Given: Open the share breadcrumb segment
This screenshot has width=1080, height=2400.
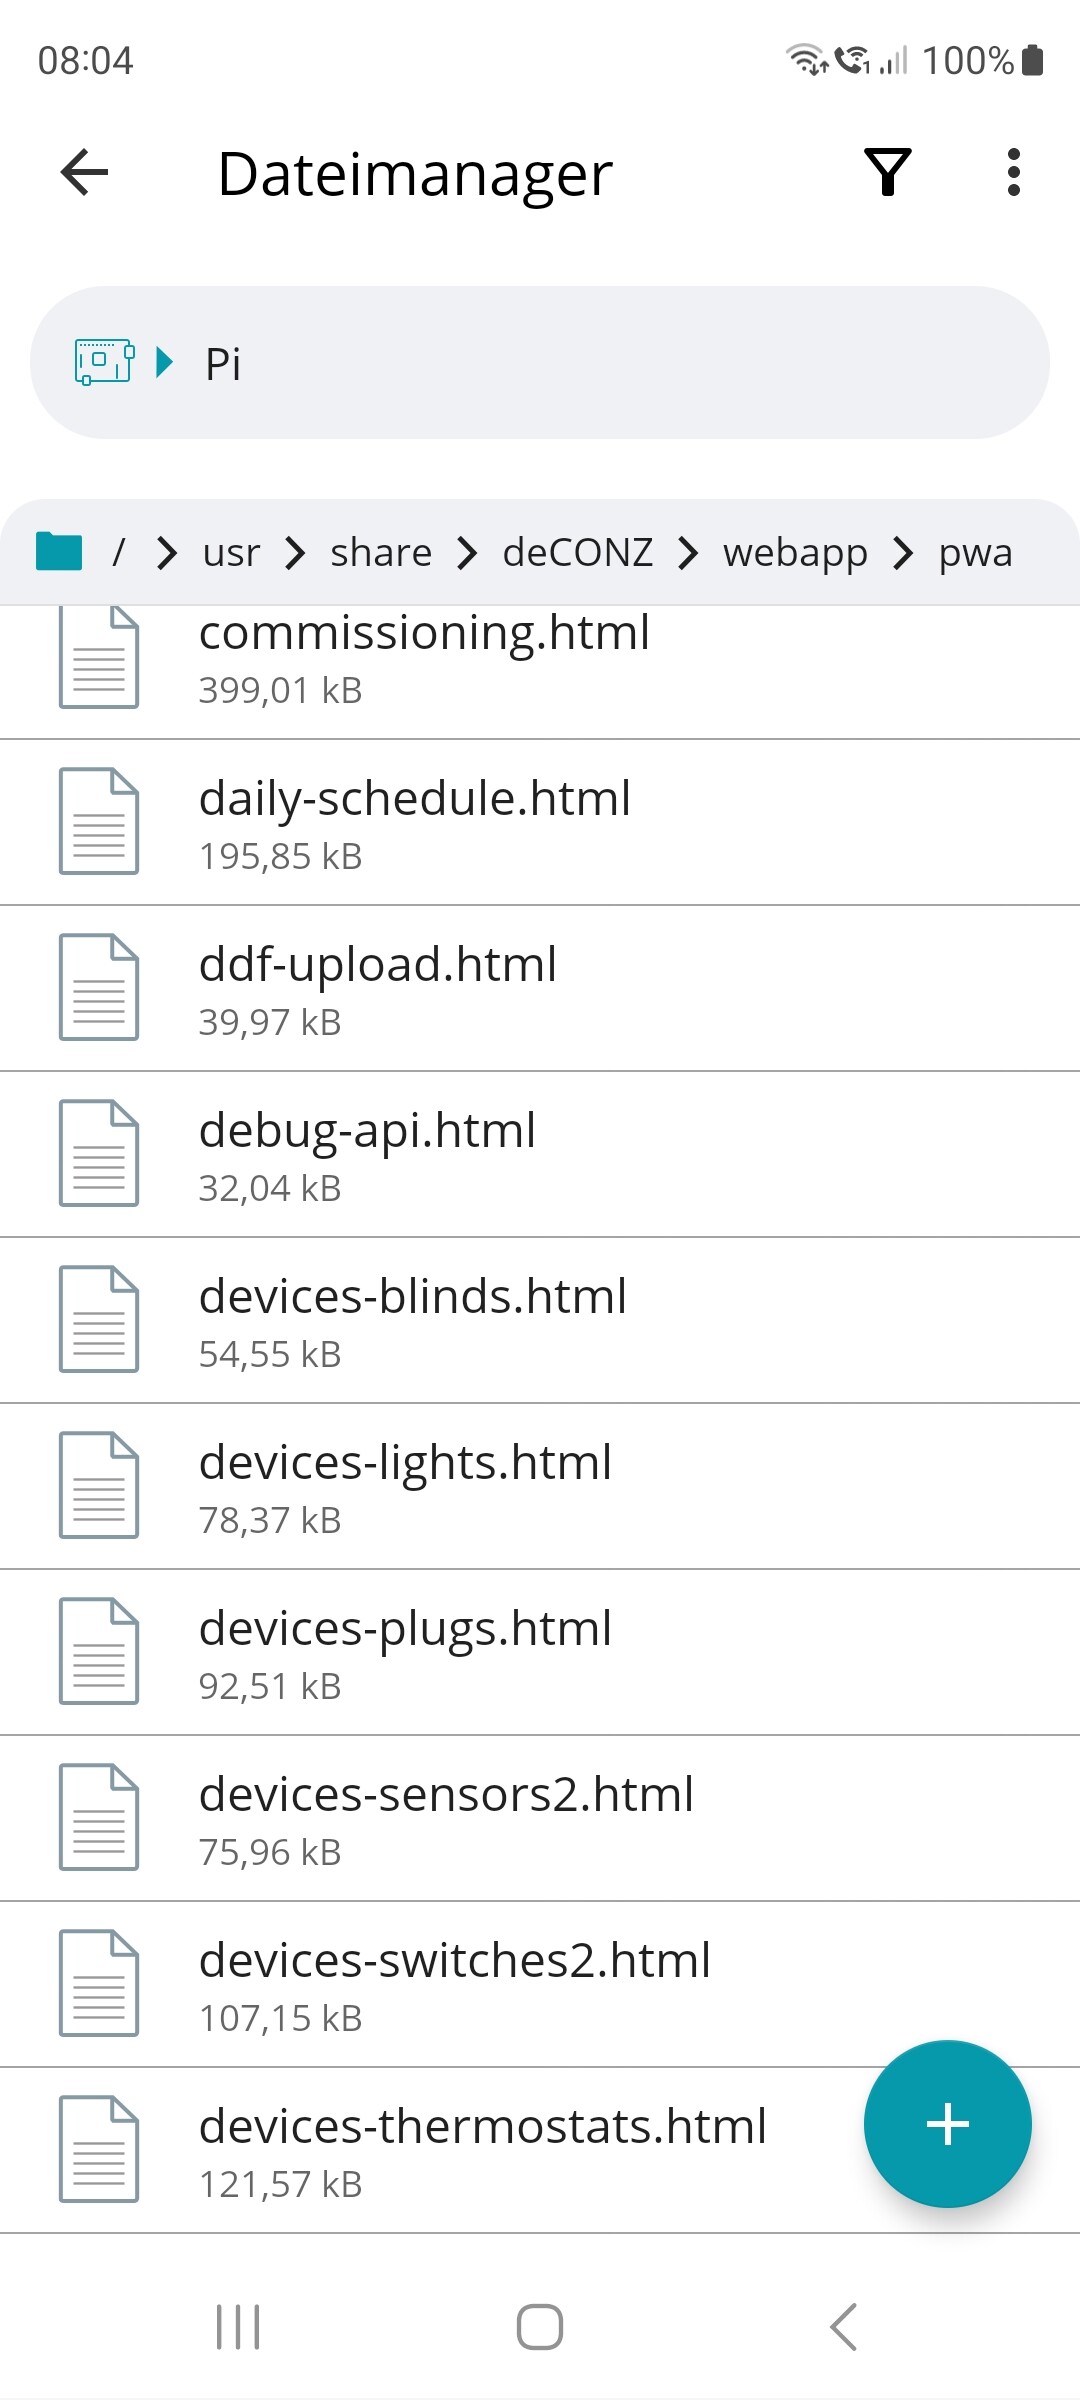Looking at the screenshot, I should pos(381,552).
